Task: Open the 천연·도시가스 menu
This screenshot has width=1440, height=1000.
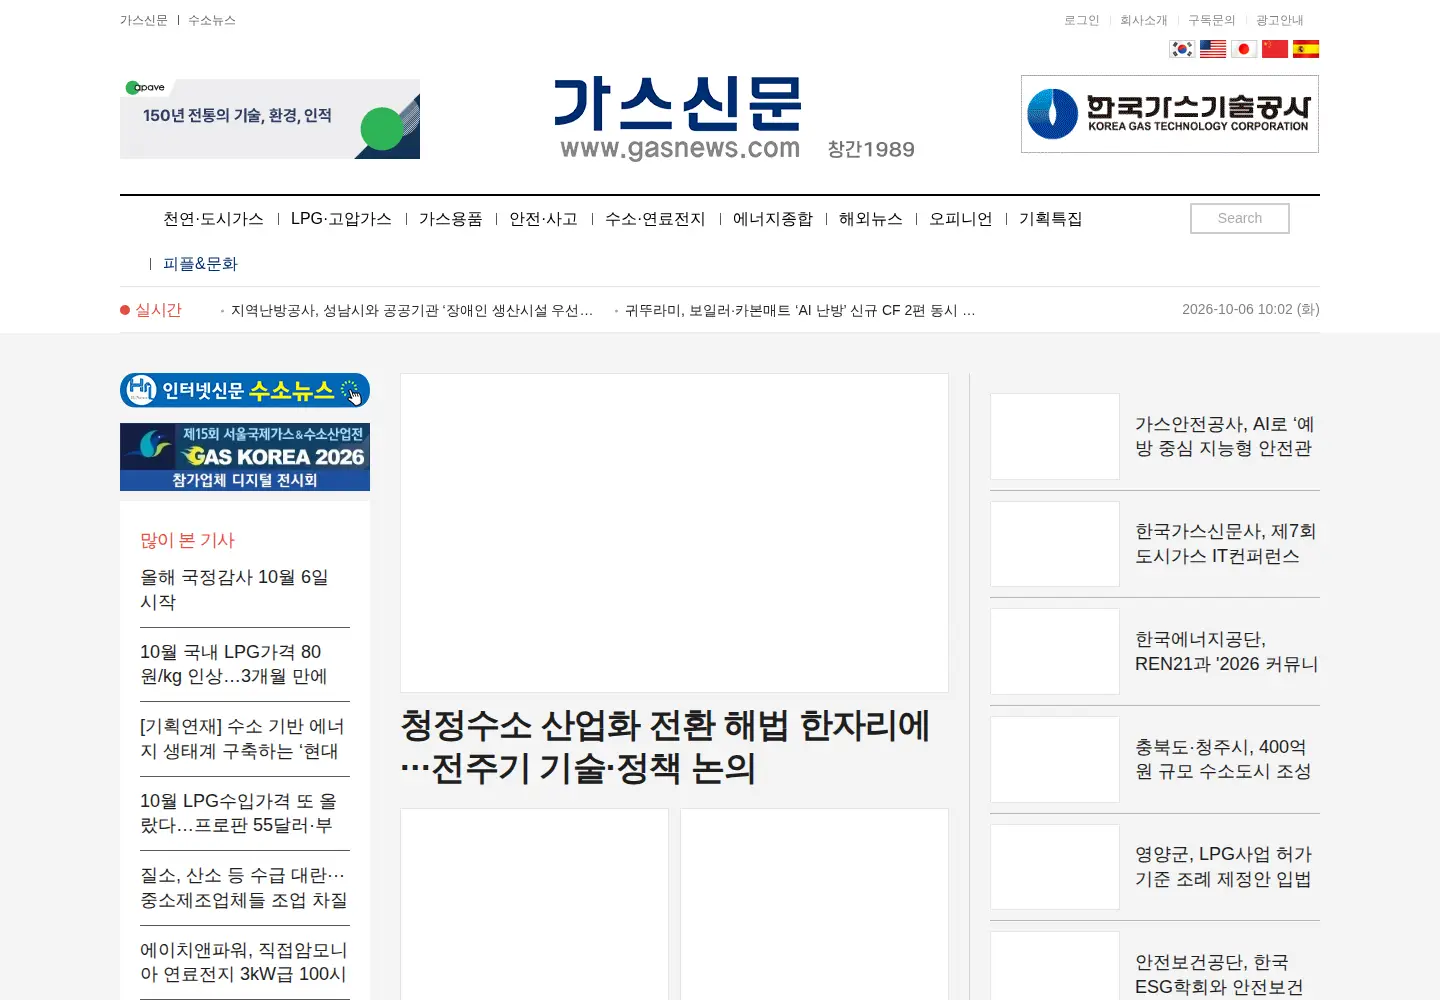Action: click(x=213, y=219)
